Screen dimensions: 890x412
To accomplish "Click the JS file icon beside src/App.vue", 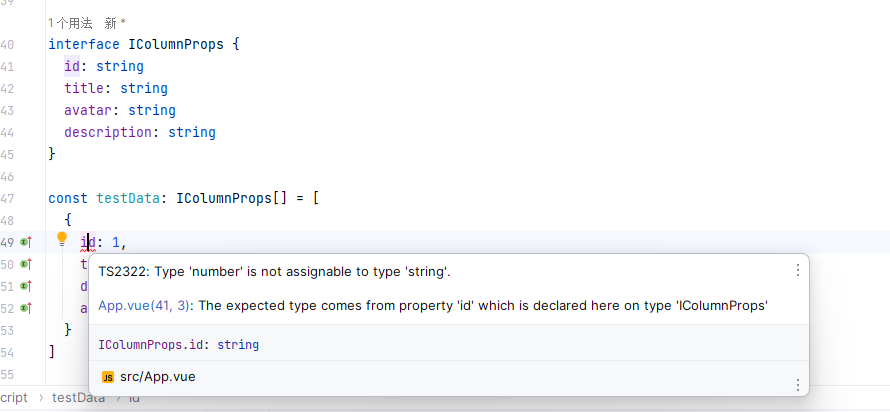I will 107,377.
